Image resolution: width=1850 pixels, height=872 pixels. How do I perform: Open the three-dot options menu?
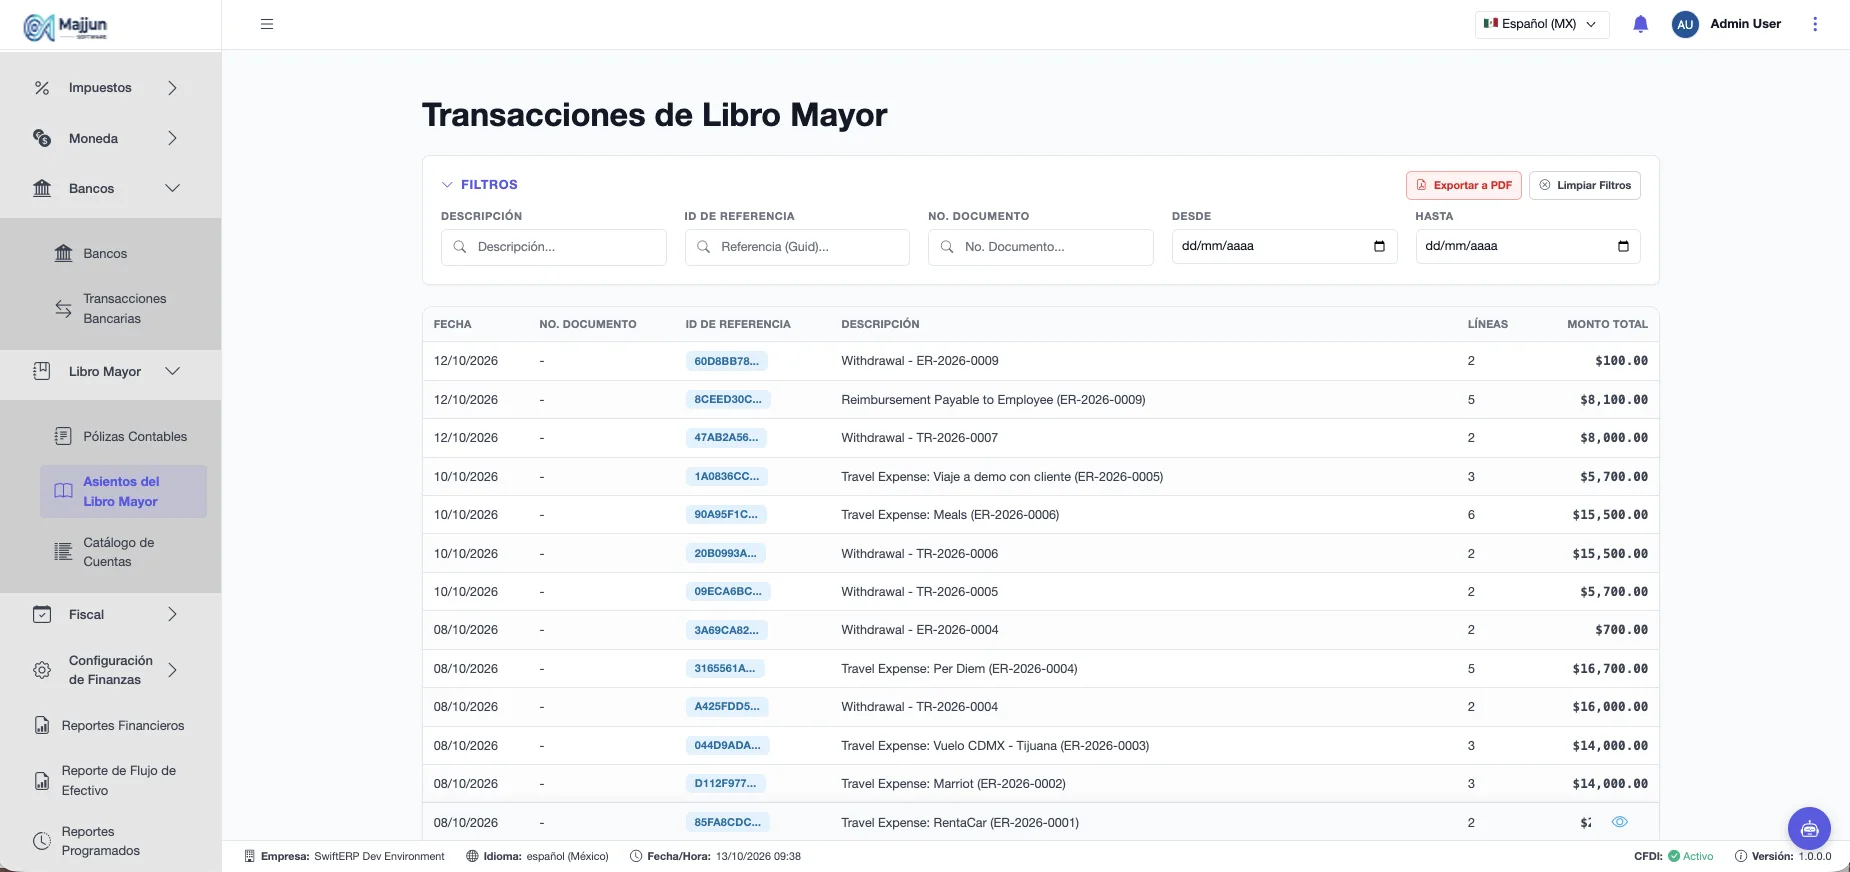click(x=1815, y=24)
